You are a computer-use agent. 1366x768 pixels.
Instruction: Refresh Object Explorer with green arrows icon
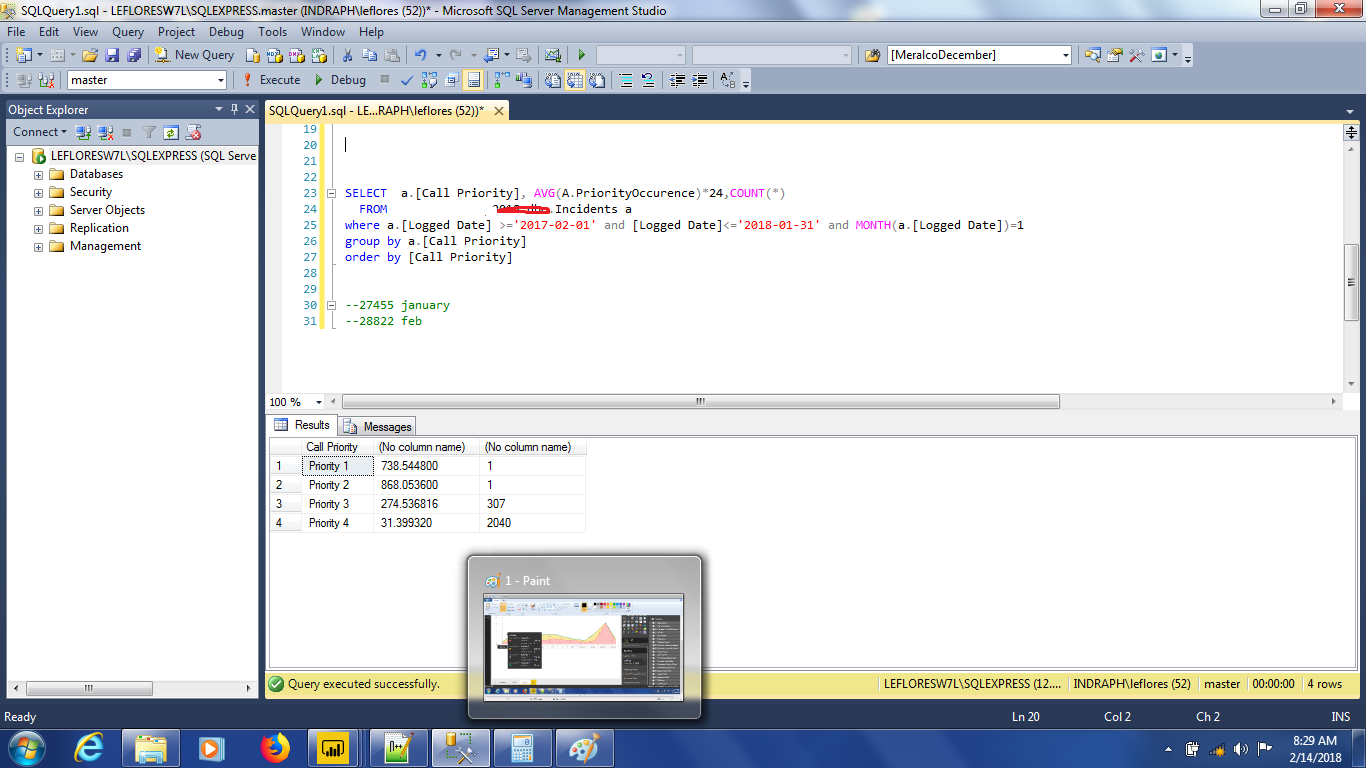point(171,132)
